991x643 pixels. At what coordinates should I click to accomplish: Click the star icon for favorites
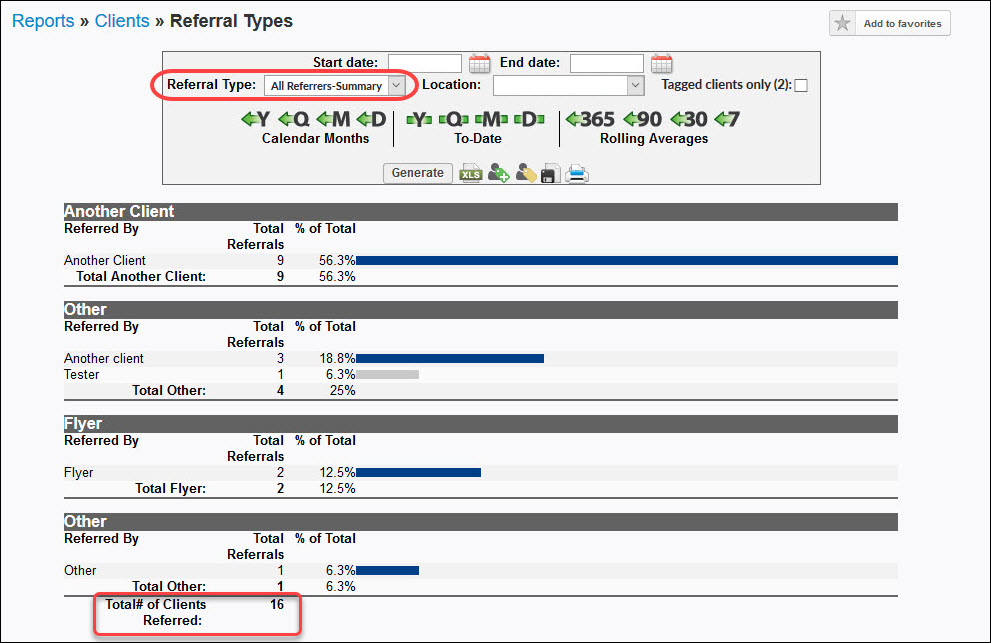click(x=842, y=23)
